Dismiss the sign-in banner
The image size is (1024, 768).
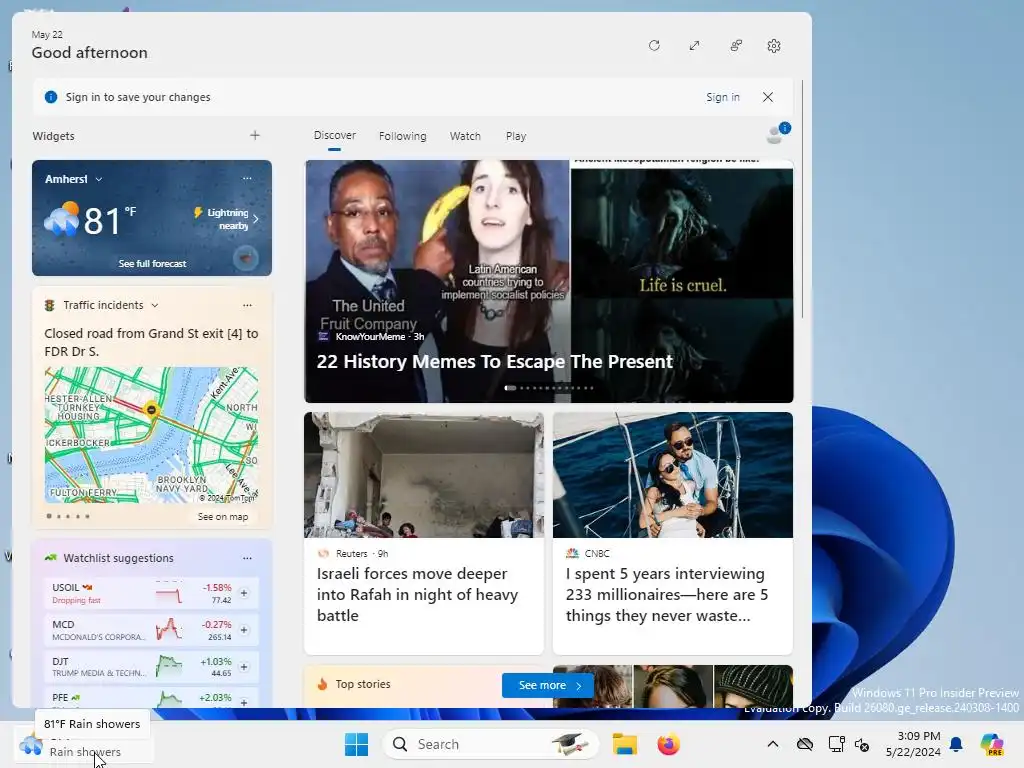click(768, 97)
